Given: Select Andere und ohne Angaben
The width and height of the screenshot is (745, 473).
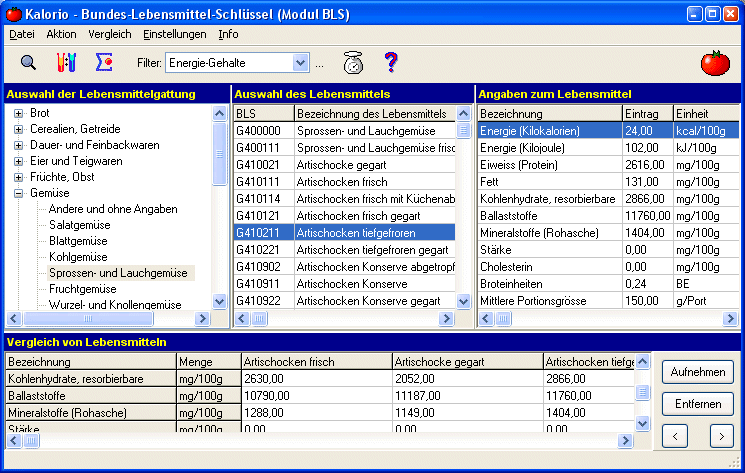Looking at the screenshot, I should point(113,209).
